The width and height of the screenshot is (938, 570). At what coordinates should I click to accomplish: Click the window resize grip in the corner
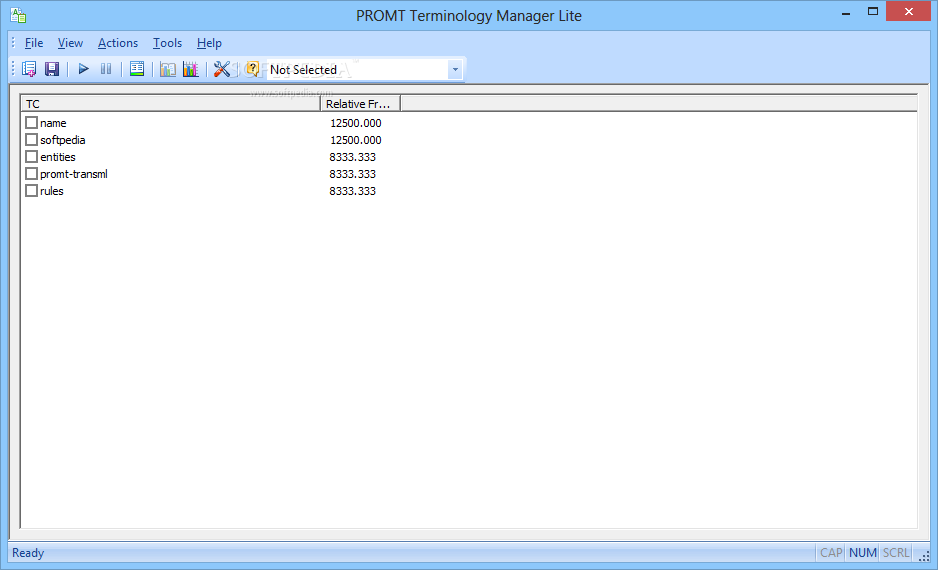tap(924, 556)
